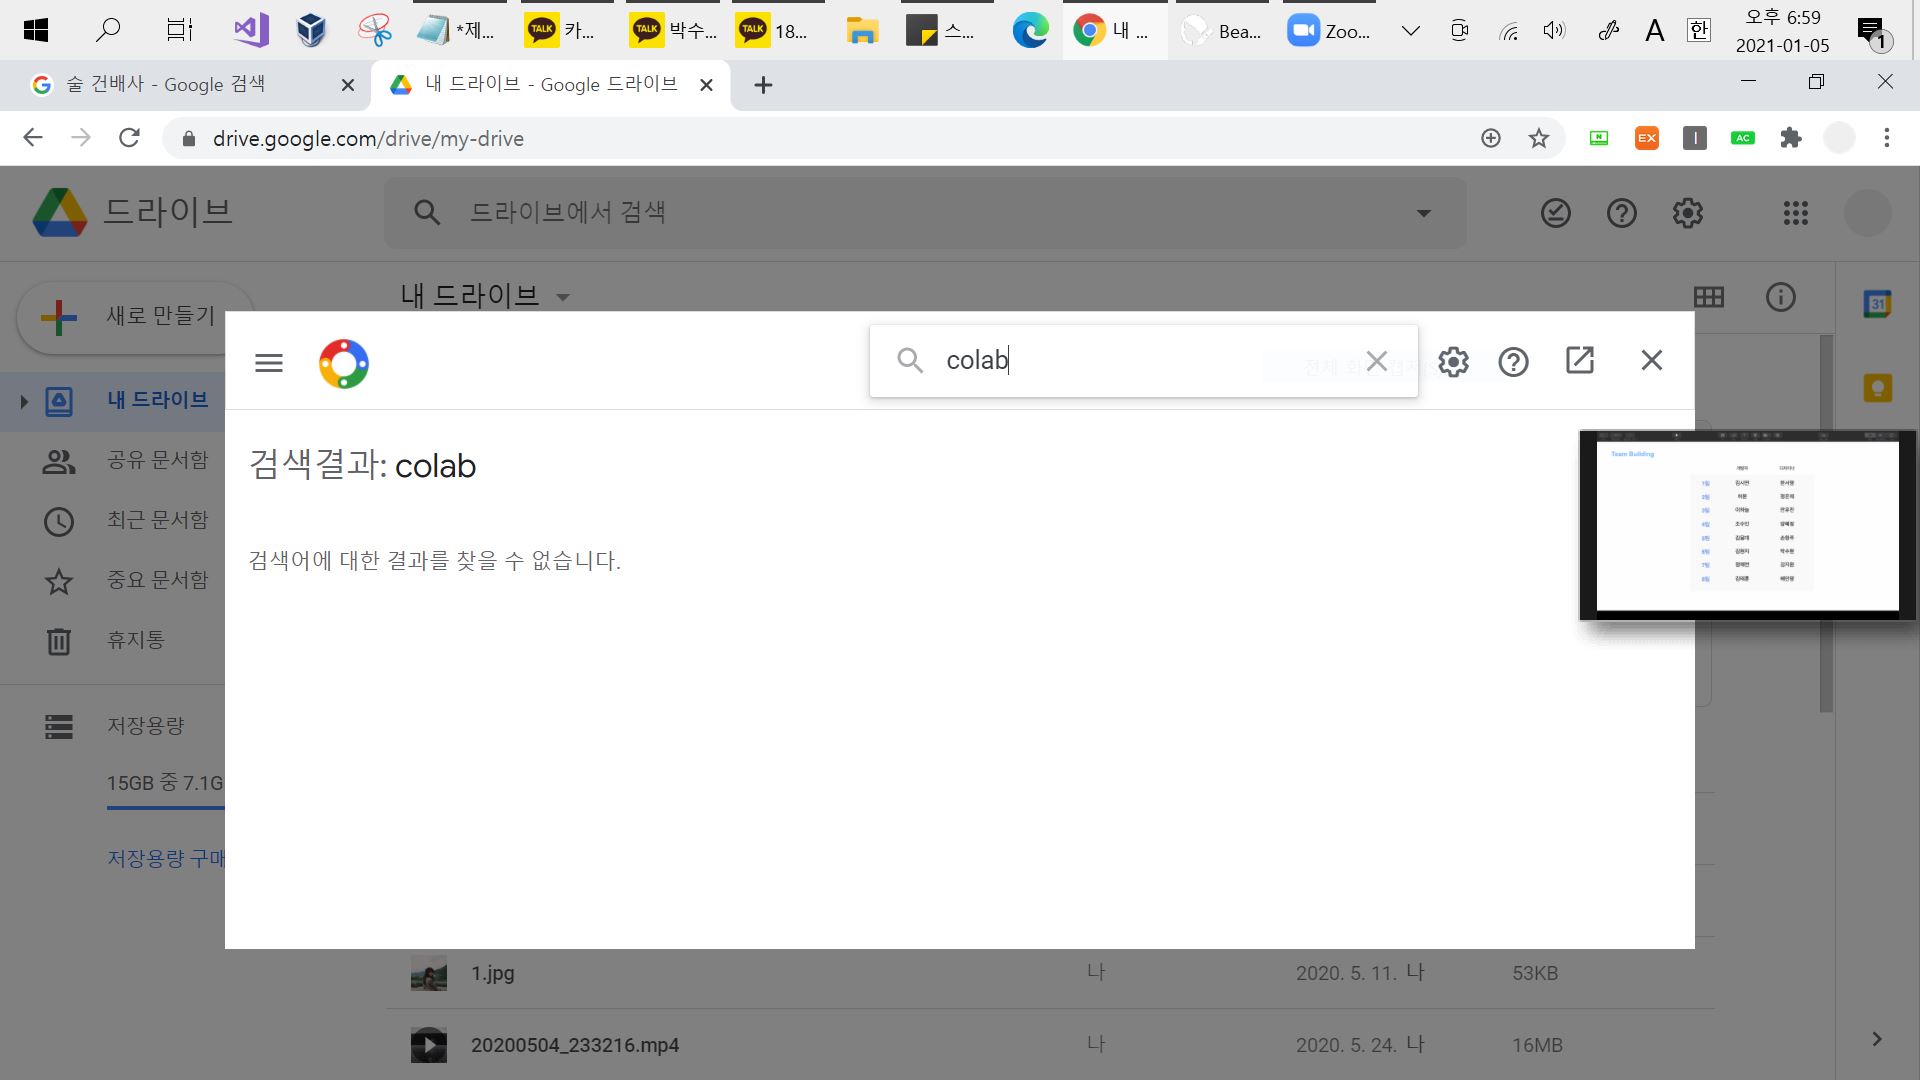Close the 술 건배사 tab
The image size is (1920, 1080).
pyautogui.click(x=348, y=85)
